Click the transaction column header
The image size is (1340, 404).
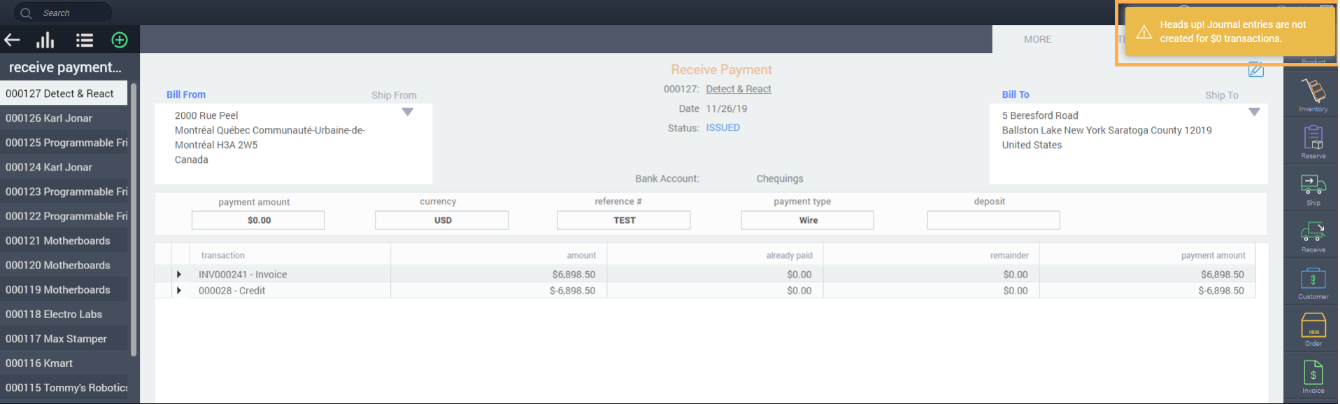pos(223,255)
